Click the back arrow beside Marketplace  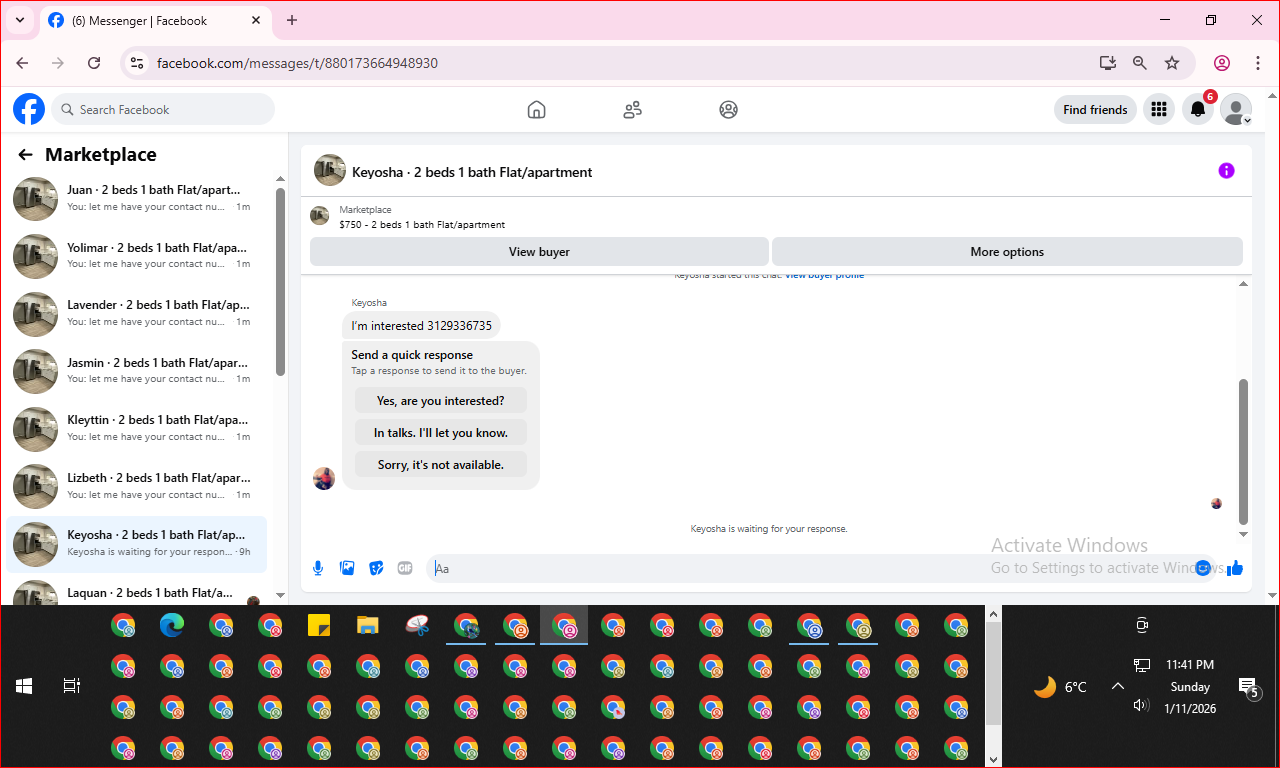[25, 155]
